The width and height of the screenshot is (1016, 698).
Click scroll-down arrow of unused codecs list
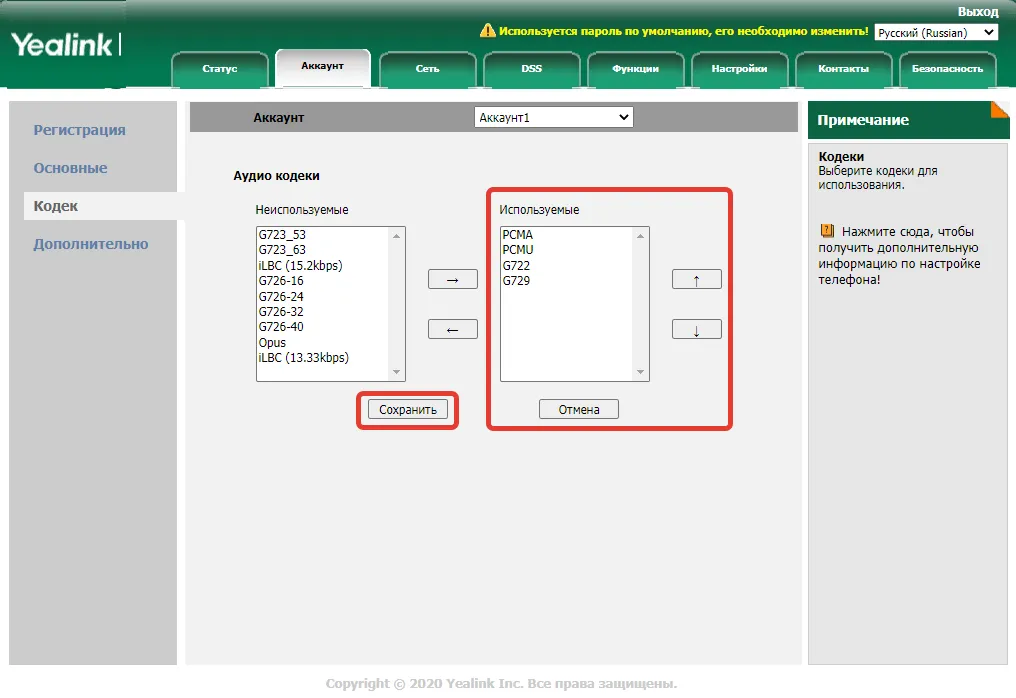click(397, 372)
